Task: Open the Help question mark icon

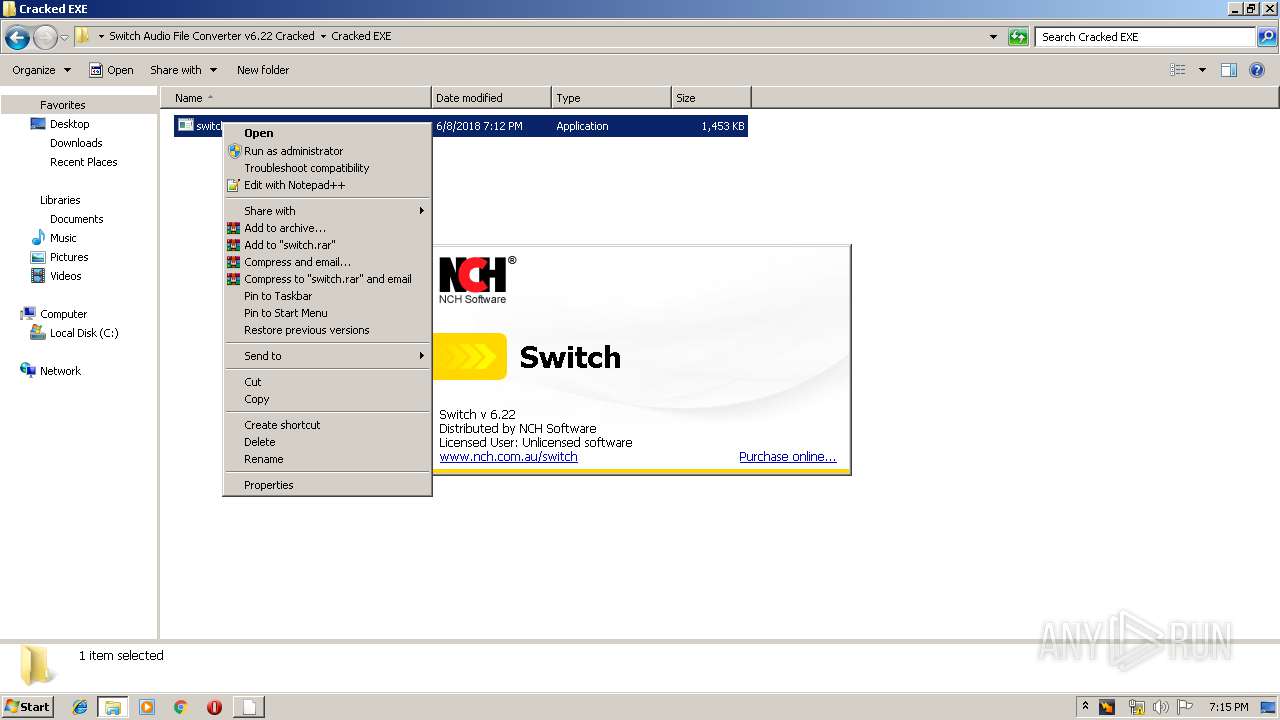Action: click(1257, 70)
